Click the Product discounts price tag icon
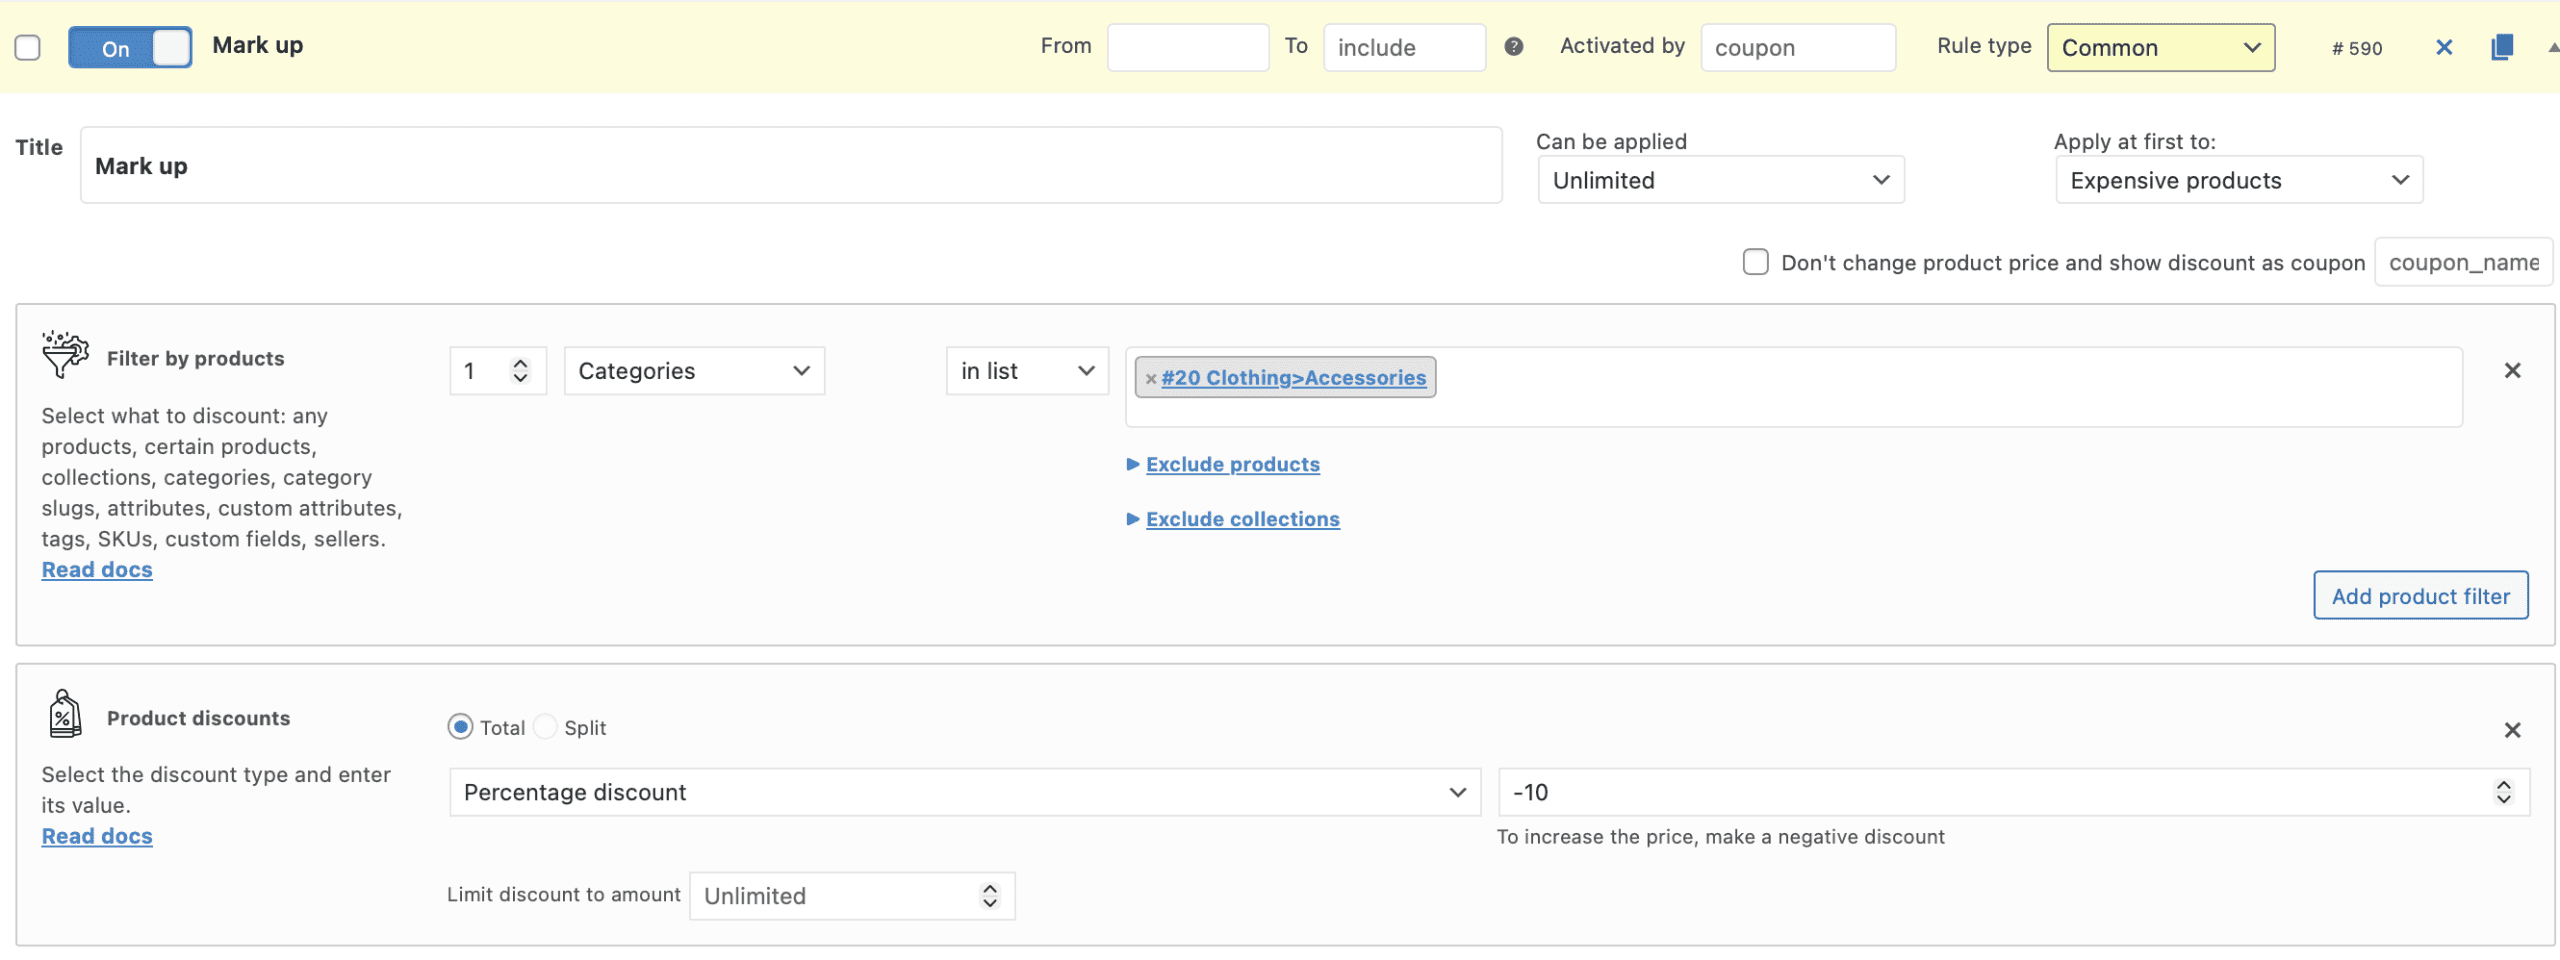This screenshot has width=2560, height=960. coord(65,714)
